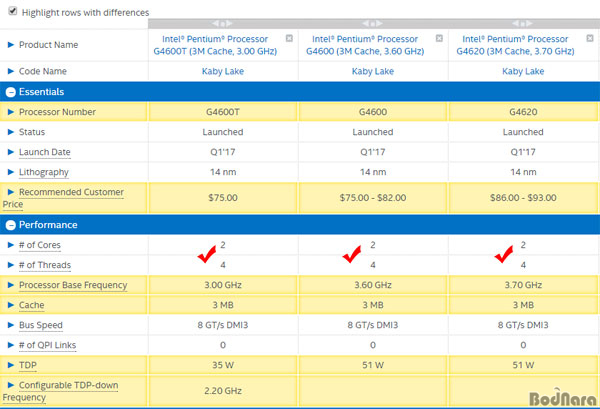The image size is (600, 409).
Task: Expand the Status row arrow
Action: pyautogui.click(x=11, y=132)
